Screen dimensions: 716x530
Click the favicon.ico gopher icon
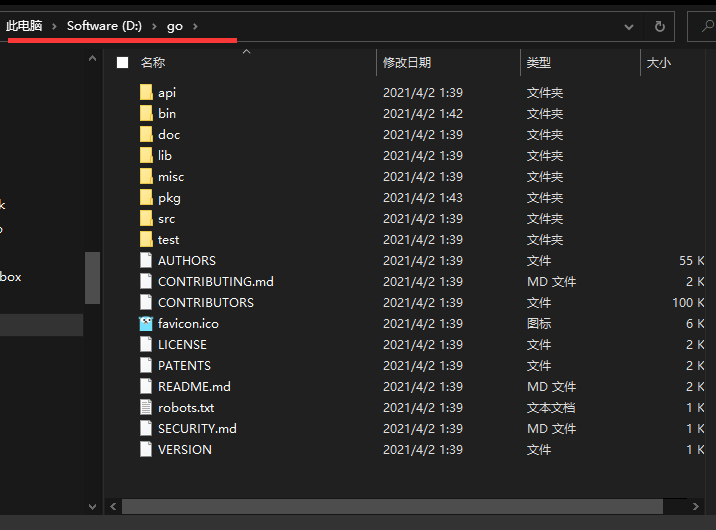(x=146, y=323)
